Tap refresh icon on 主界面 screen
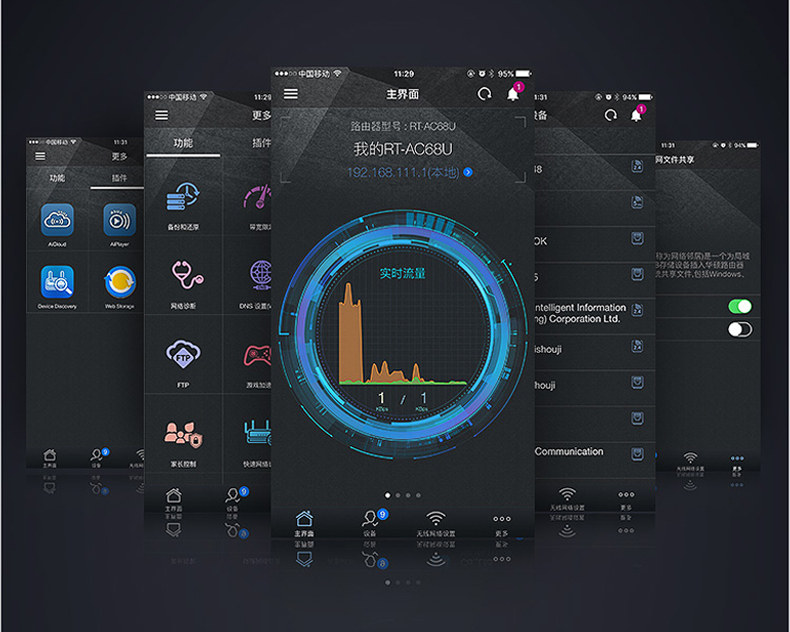Image resolution: width=790 pixels, height=632 pixels. click(x=484, y=94)
